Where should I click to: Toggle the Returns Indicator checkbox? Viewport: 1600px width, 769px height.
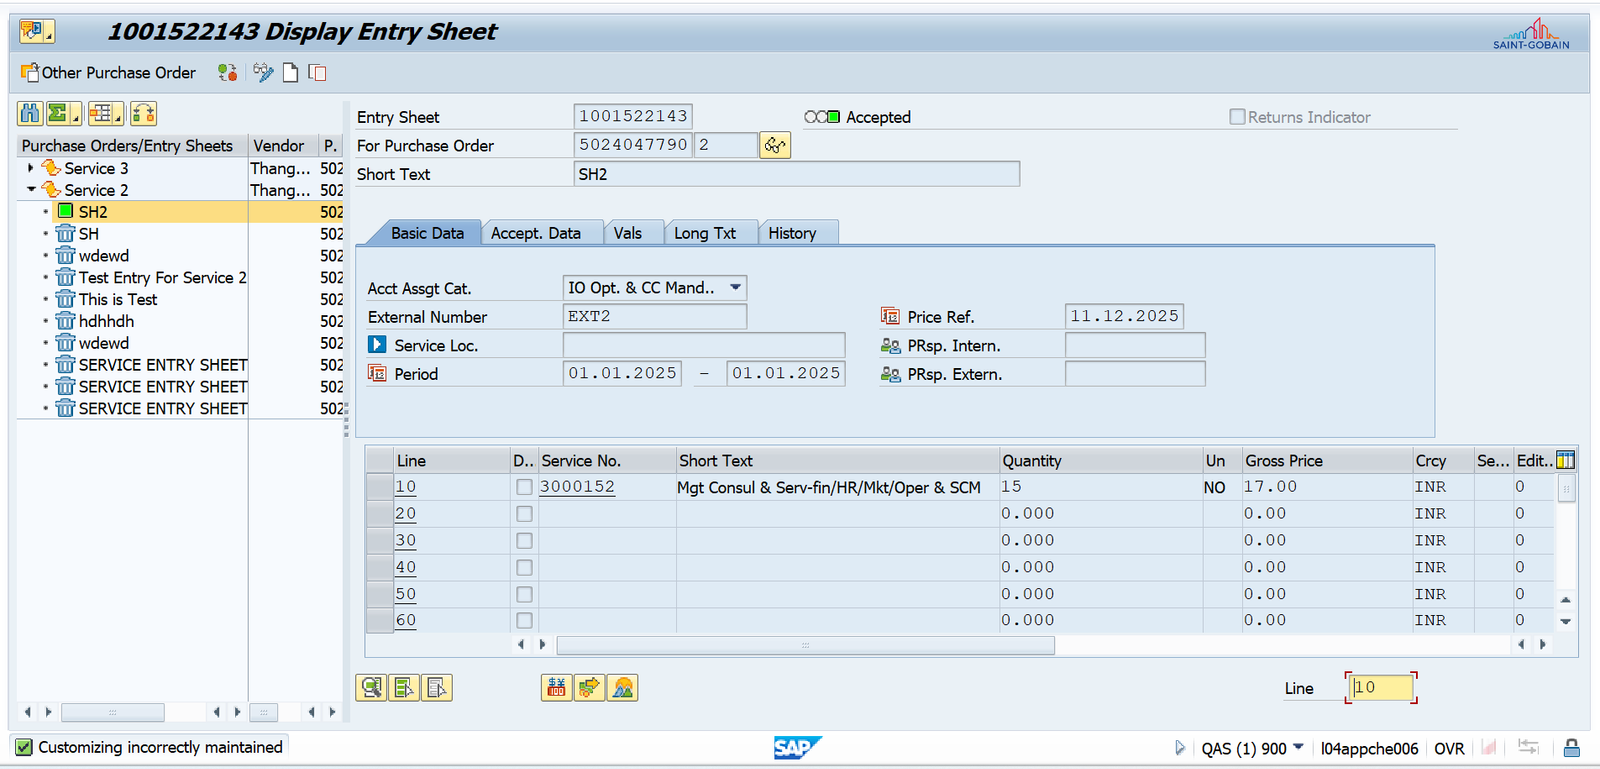tap(1237, 117)
